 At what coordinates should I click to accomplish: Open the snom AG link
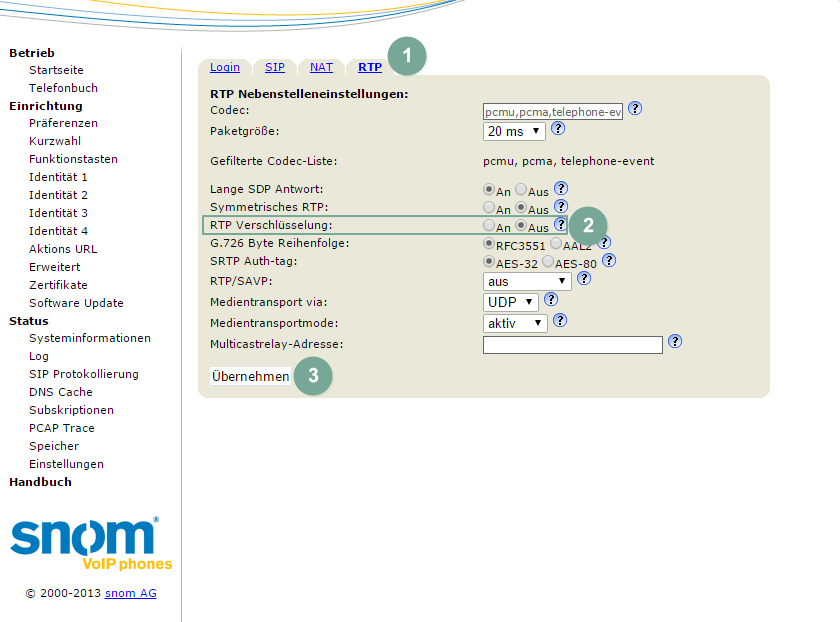[x=130, y=593]
